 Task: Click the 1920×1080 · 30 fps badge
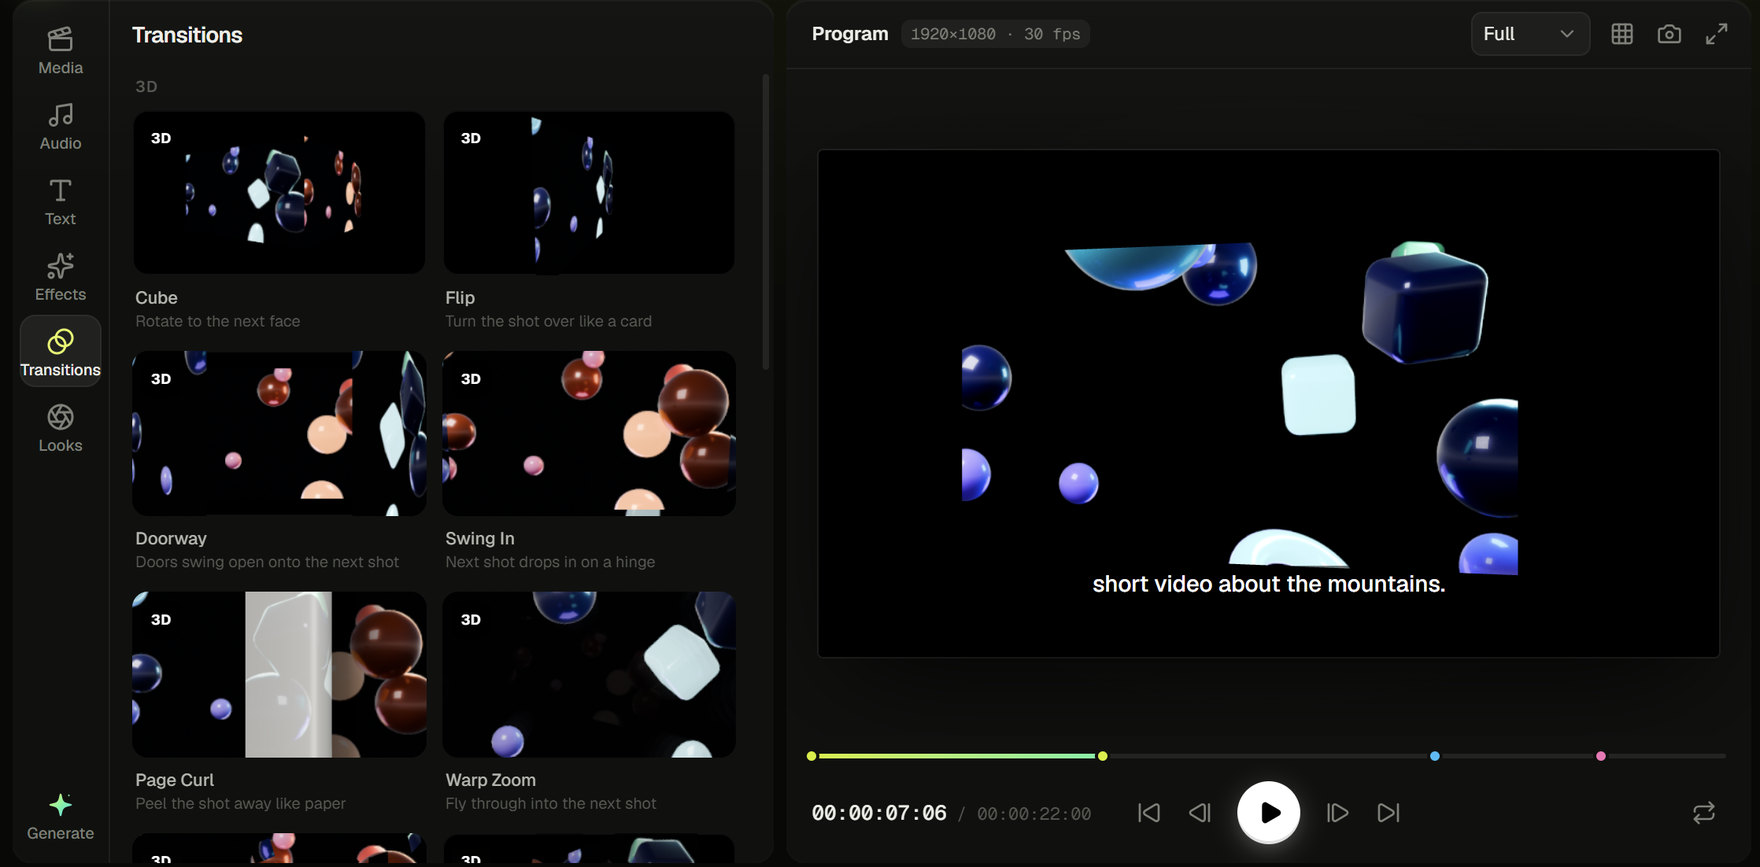tap(995, 34)
